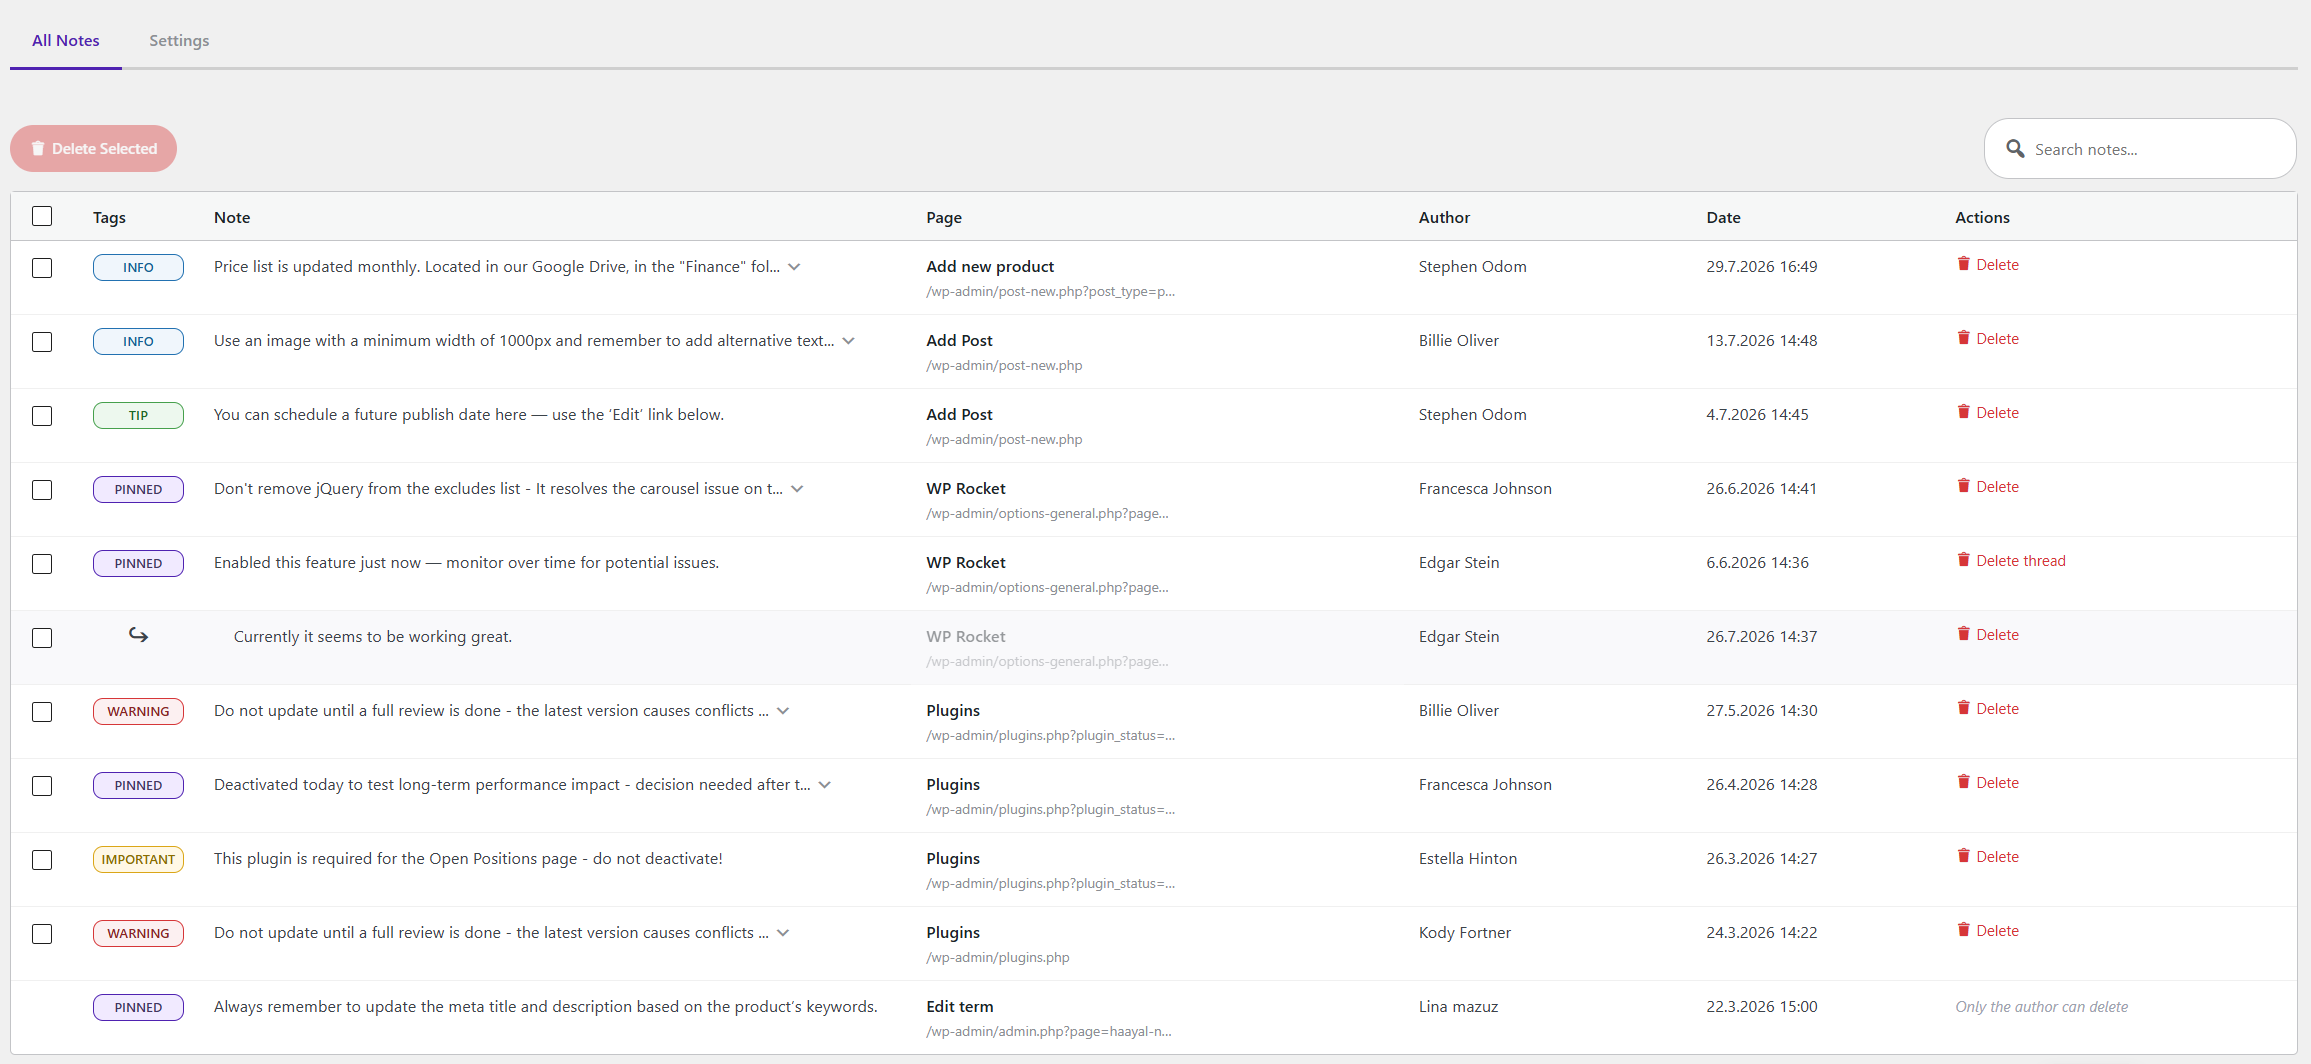The width and height of the screenshot is (2311, 1064).
Task: Delete Edgar Stein's working great reply
Action: (x=1988, y=634)
